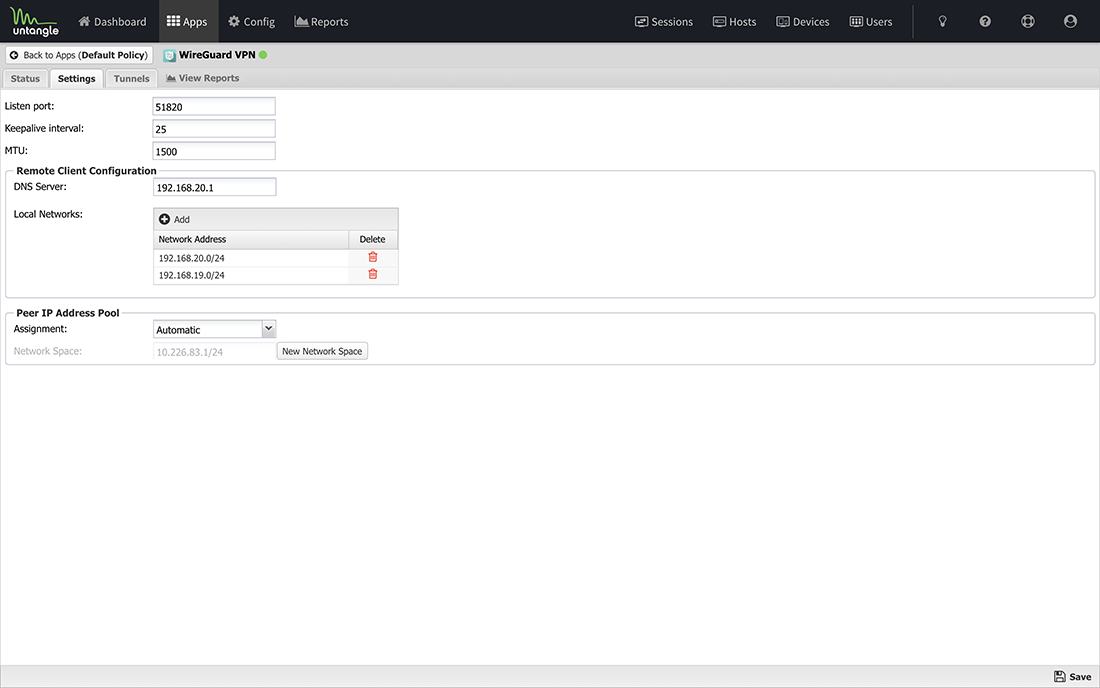Switch to the Status tab
This screenshot has width=1100, height=688.
coord(25,79)
